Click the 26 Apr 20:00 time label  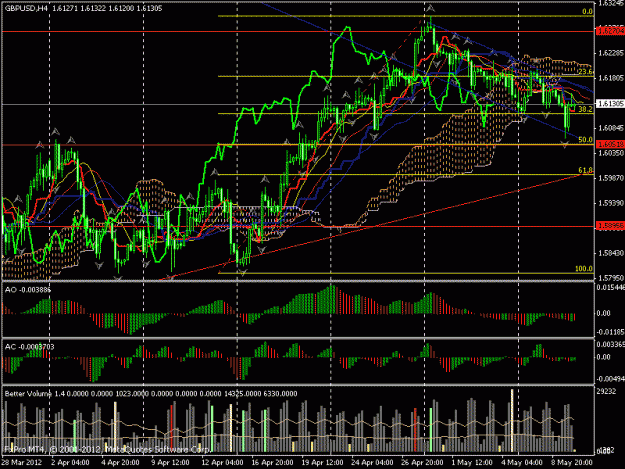[422, 462]
